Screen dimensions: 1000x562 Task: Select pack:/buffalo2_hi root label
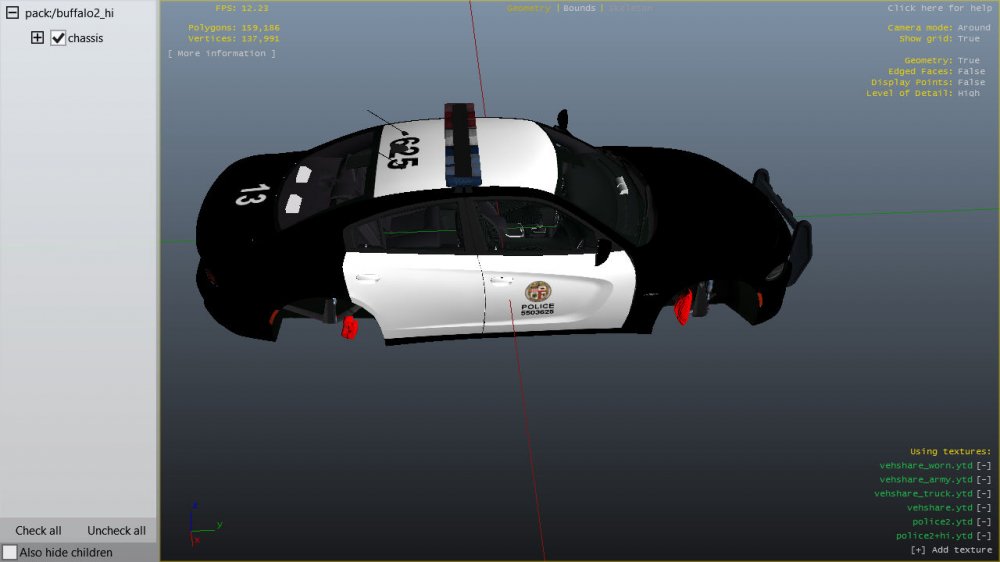[70, 13]
